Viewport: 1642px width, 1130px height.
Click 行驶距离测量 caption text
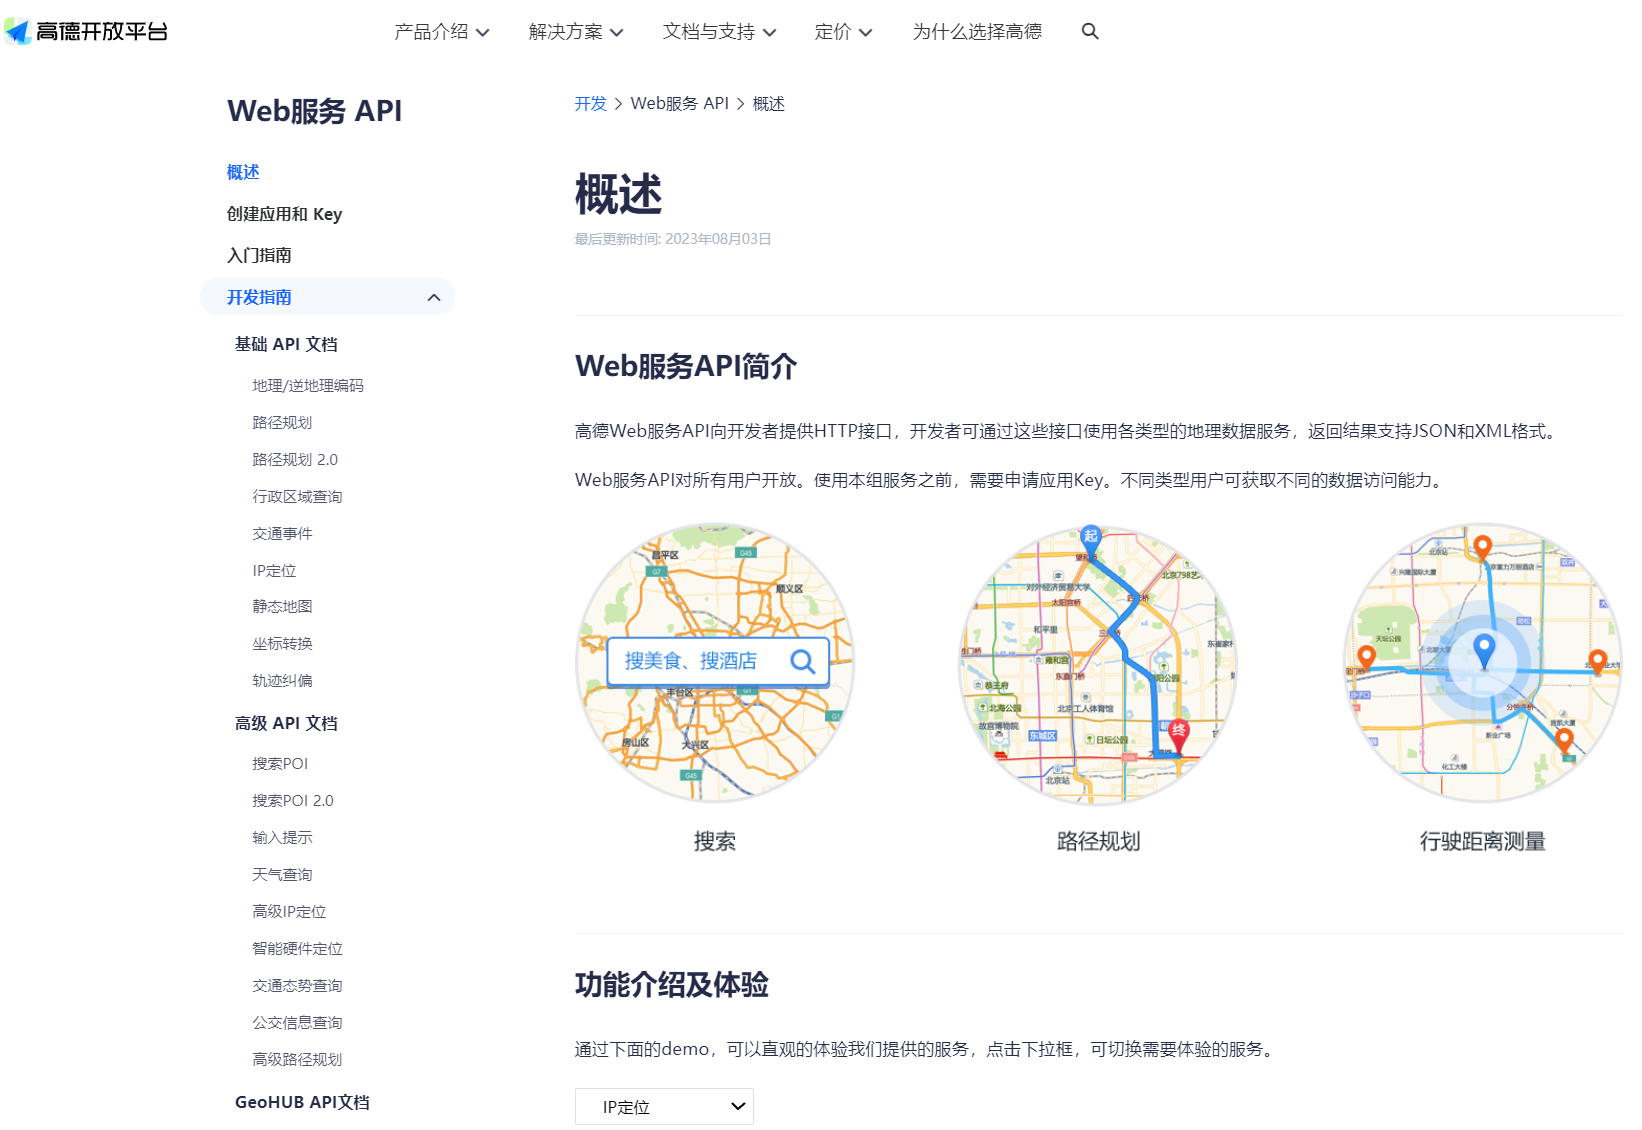point(1482,842)
